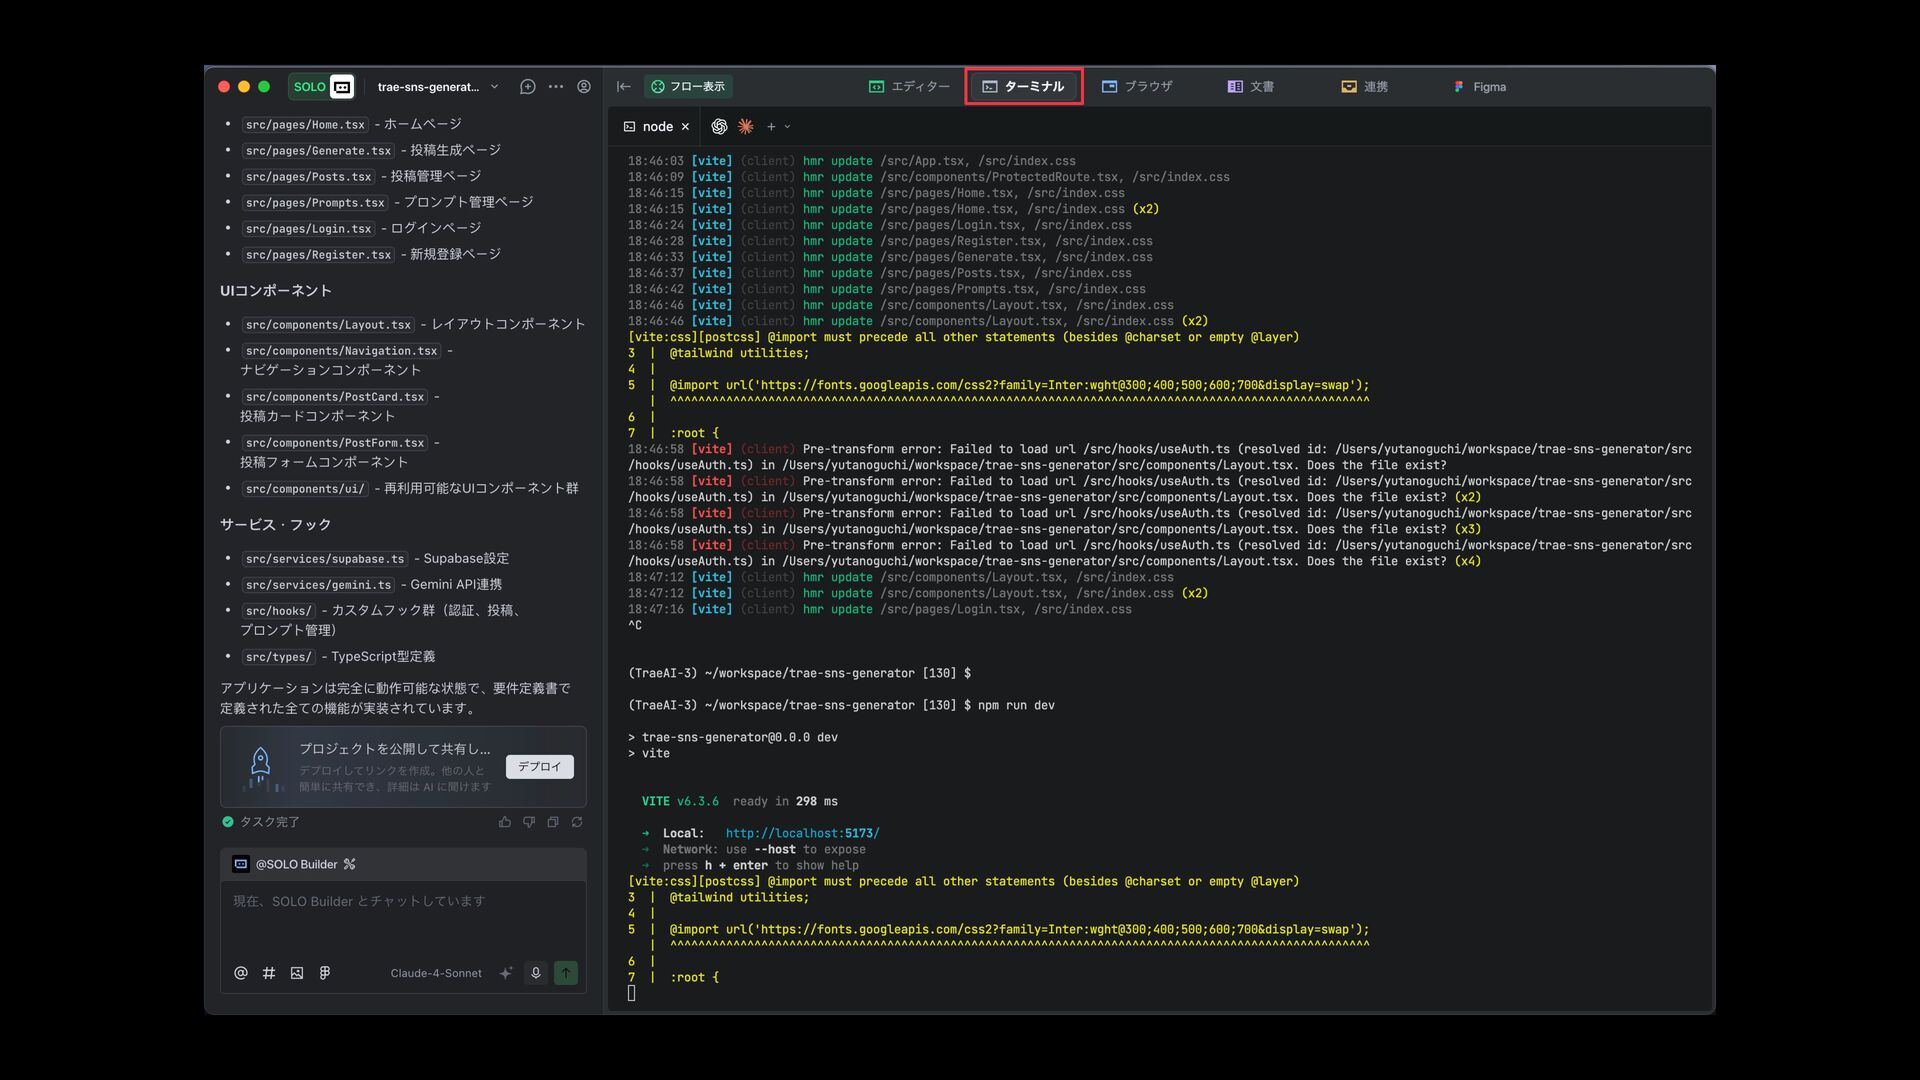Expand the trae-sns-generator project dropdown
Viewport: 1920px width, 1080px height.
[x=494, y=87]
